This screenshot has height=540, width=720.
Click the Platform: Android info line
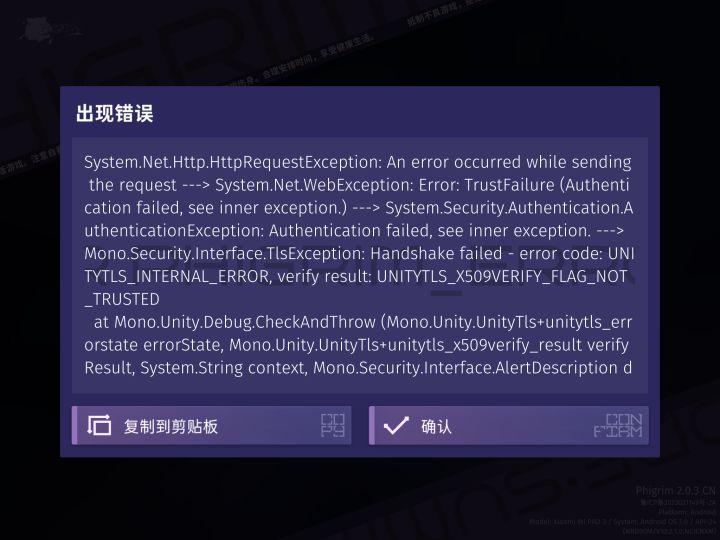[687, 512]
